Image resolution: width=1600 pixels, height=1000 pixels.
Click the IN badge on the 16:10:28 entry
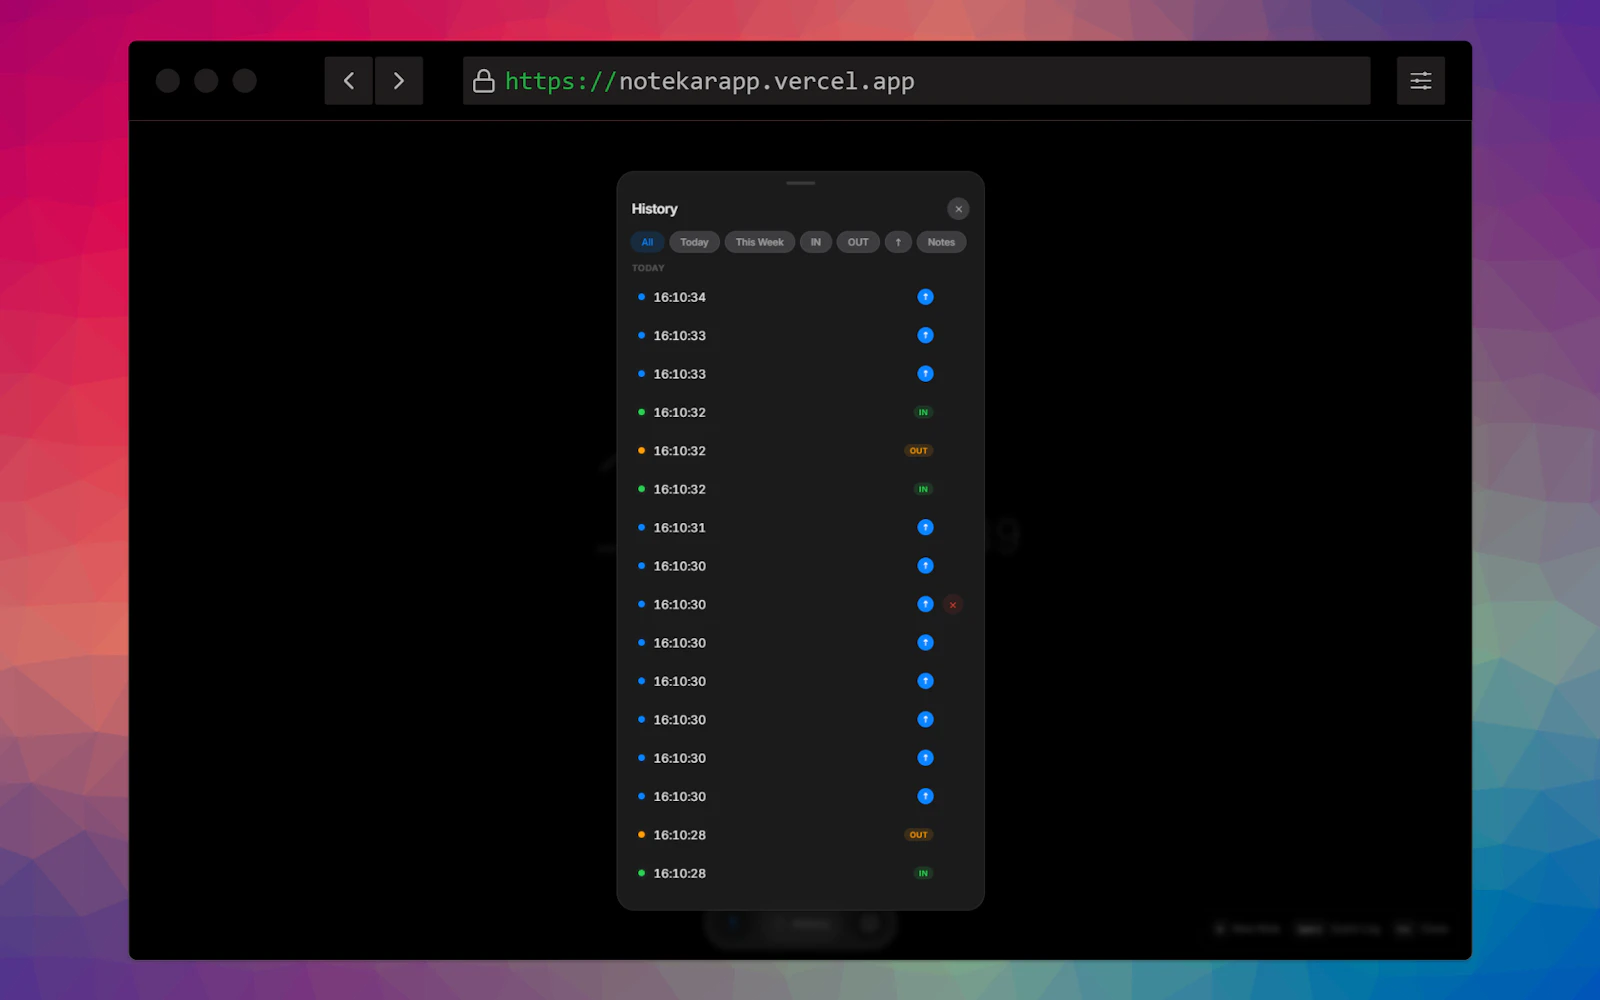(923, 873)
